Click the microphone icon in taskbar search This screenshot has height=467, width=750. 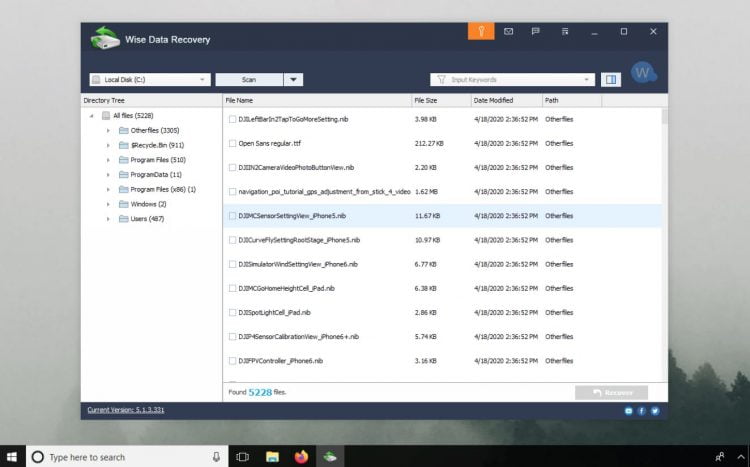216,457
